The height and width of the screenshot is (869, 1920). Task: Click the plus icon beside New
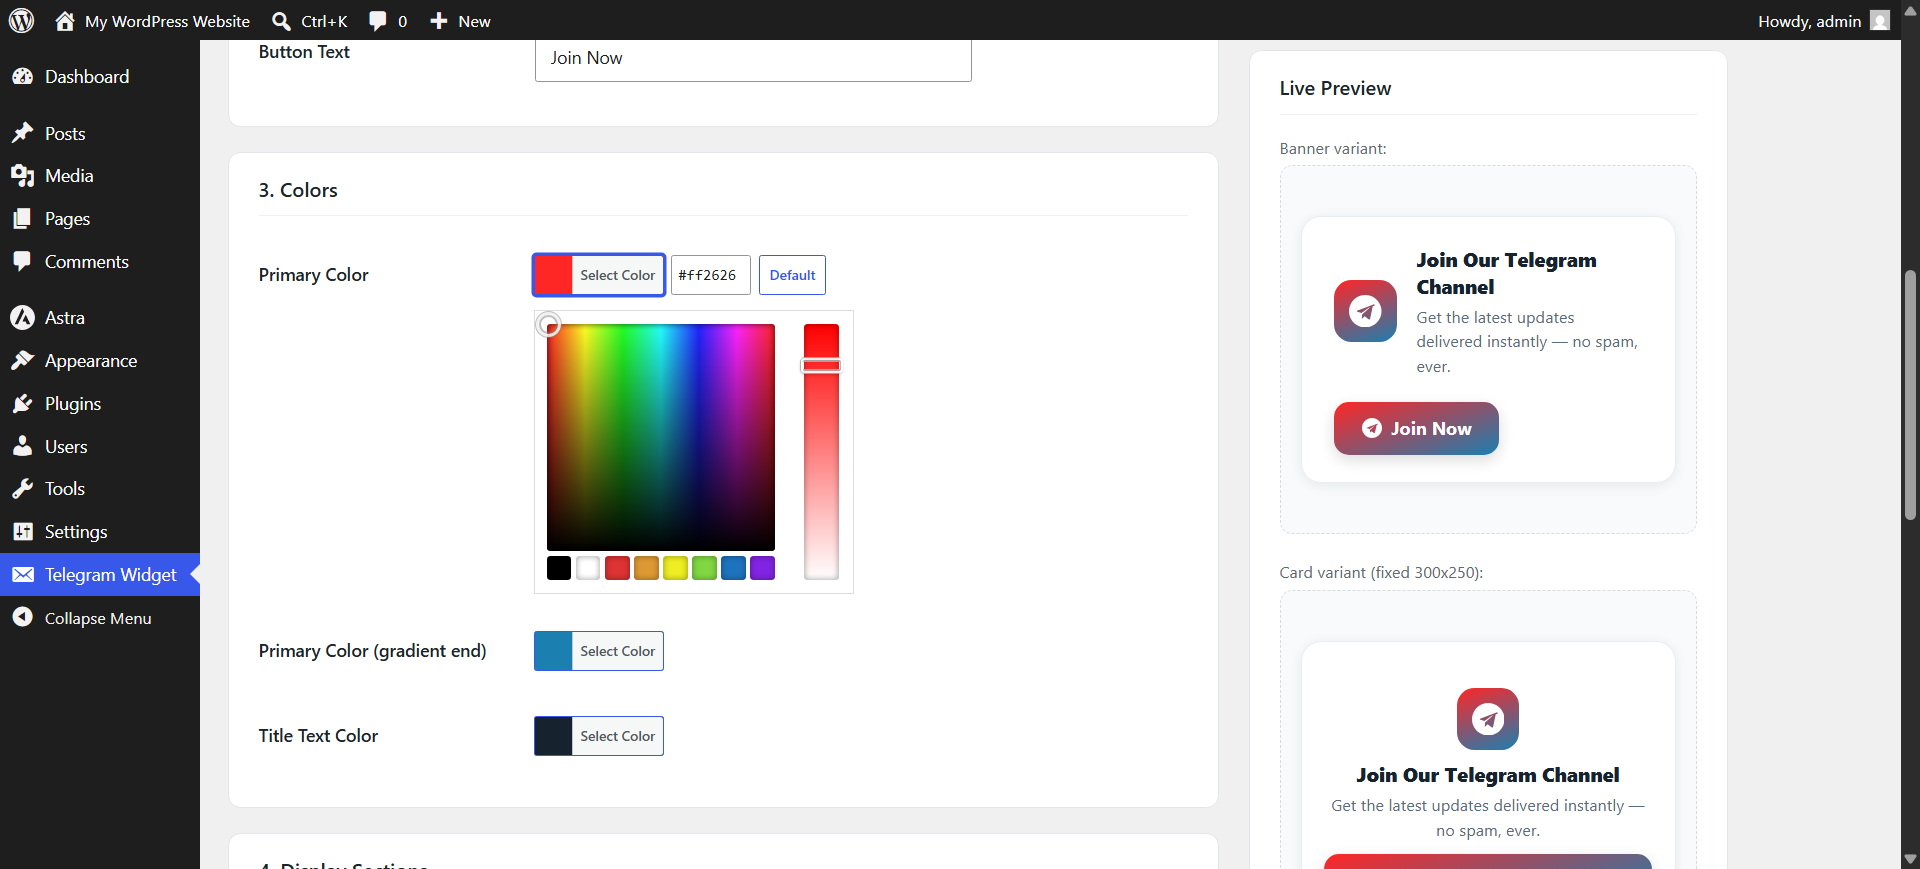(x=438, y=21)
